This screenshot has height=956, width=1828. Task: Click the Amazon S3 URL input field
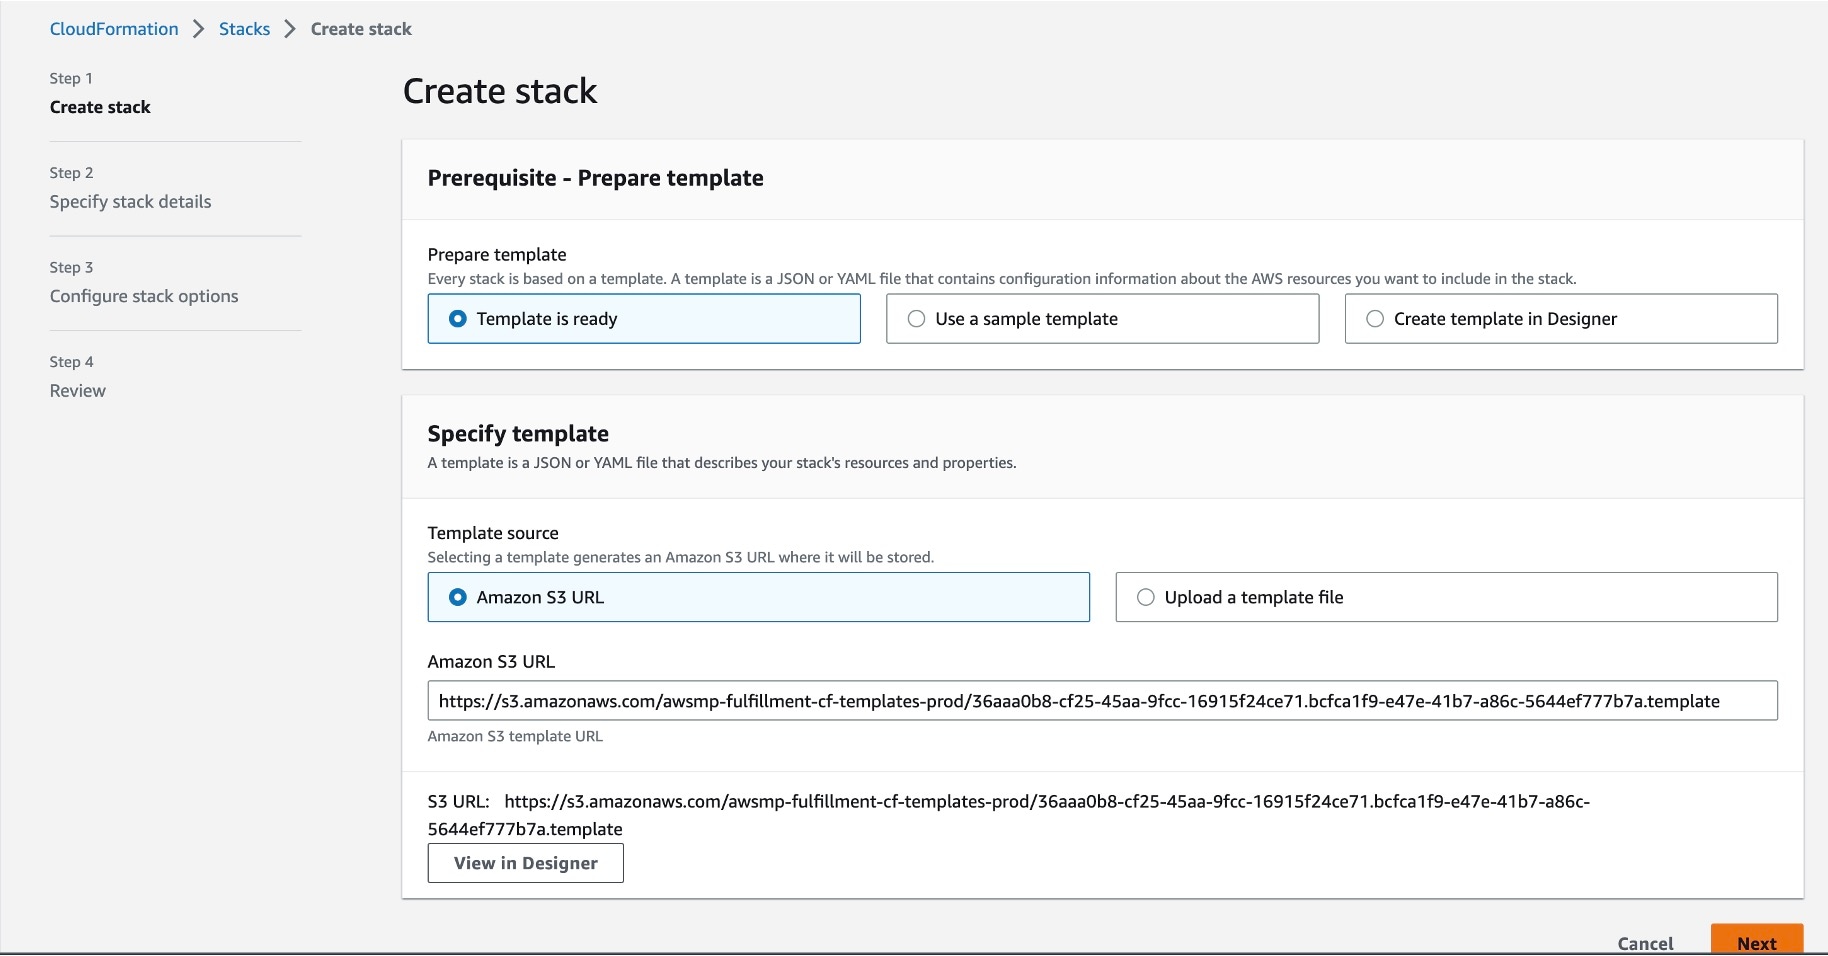(x=1101, y=701)
